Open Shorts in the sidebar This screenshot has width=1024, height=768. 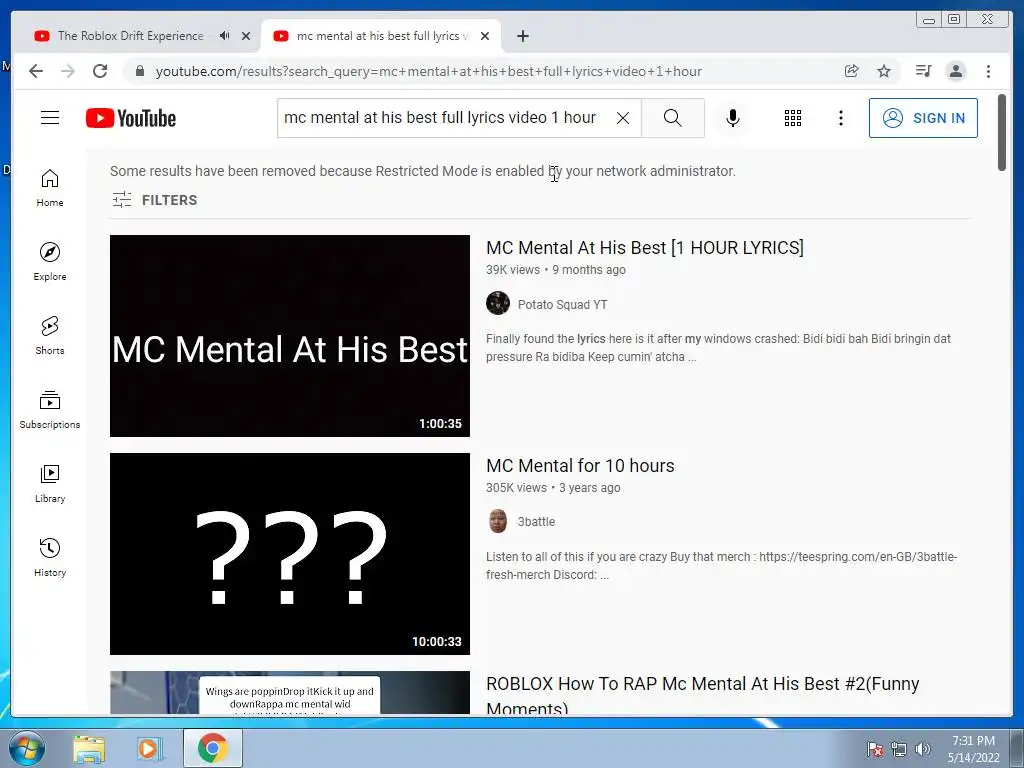50,336
